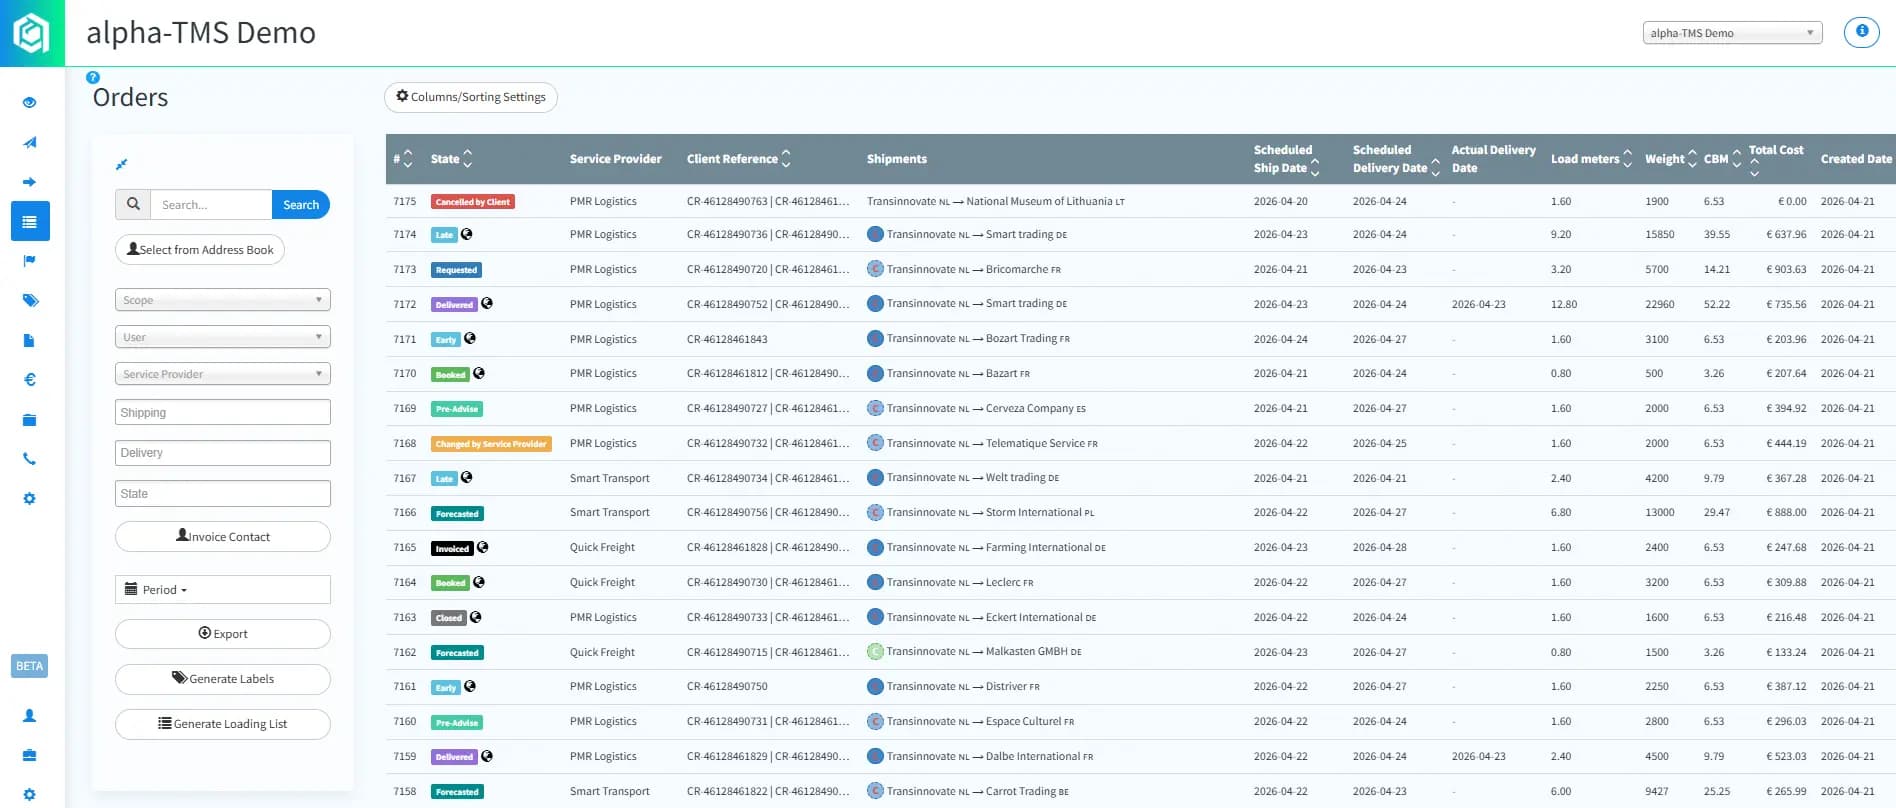Click order number 7165
Screen dimensions: 1896x808
(x=405, y=548)
